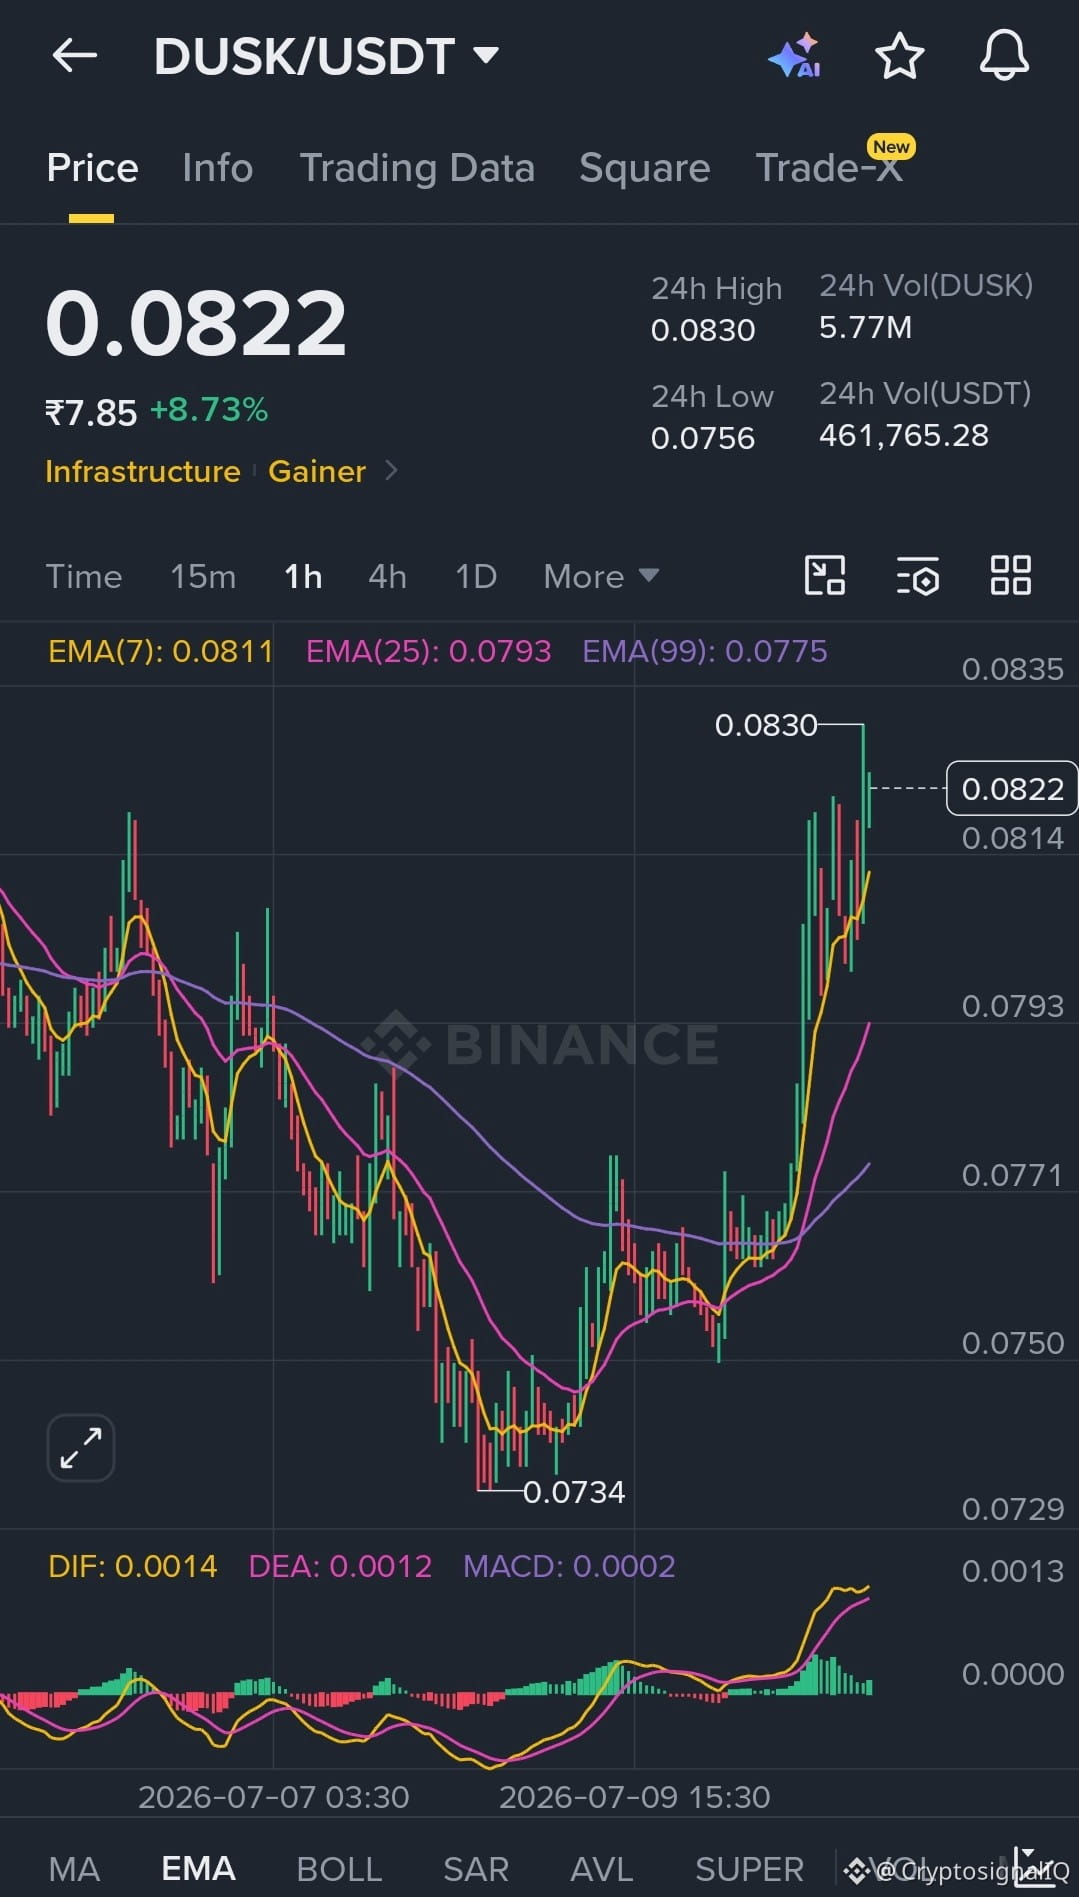This screenshot has height=1897, width=1079.
Task: Tap the 0.0734 low marker on chart
Action: (574, 1492)
